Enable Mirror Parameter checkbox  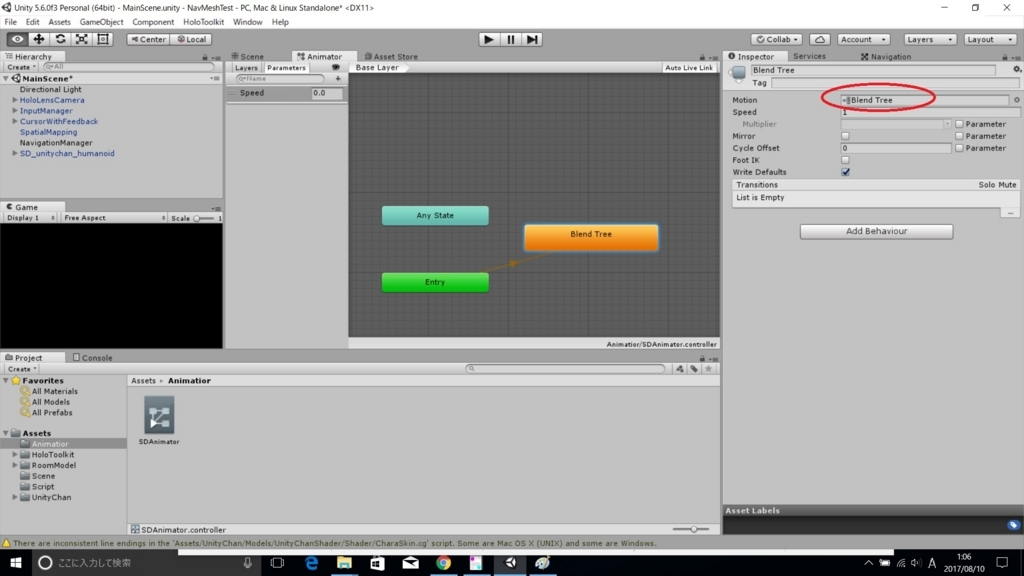pos(959,136)
